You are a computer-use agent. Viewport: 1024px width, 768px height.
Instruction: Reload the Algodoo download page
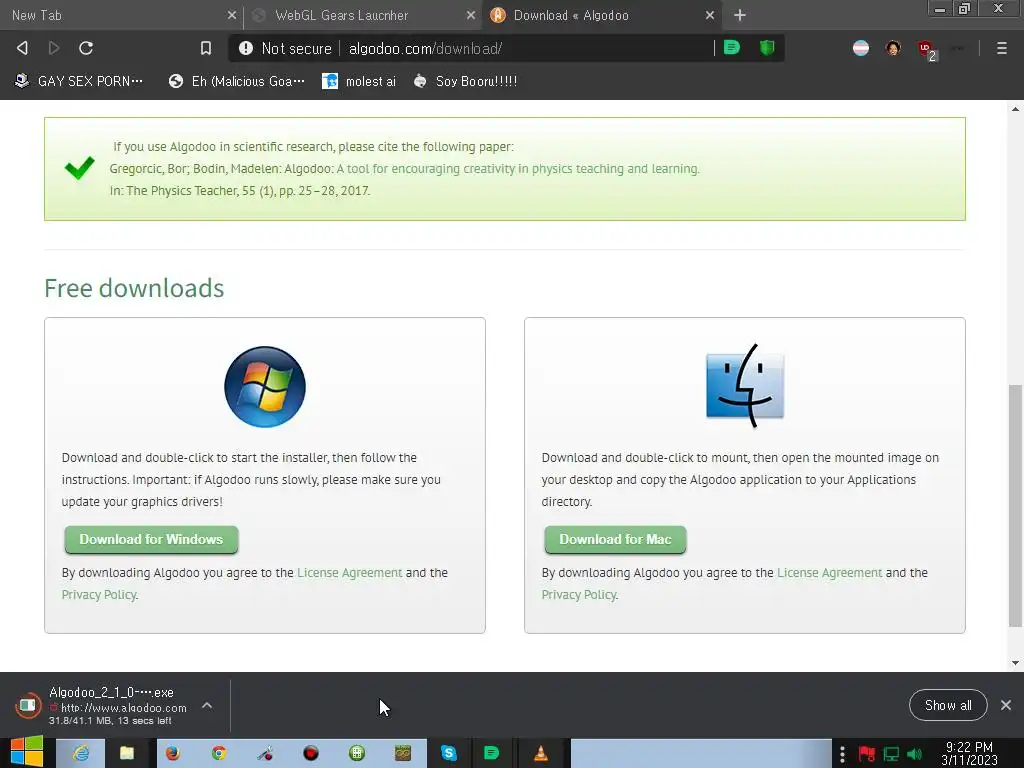[86, 48]
